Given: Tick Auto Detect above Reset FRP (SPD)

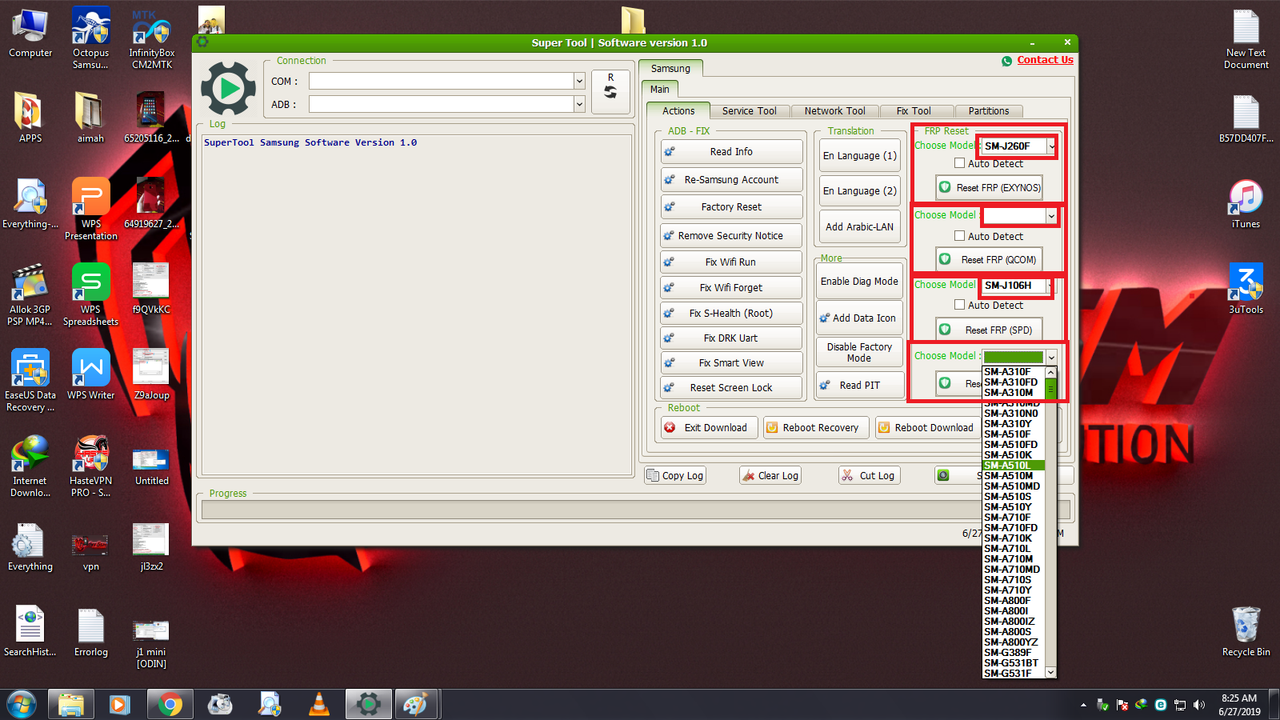Looking at the screenshot, I should click(960, 305).
